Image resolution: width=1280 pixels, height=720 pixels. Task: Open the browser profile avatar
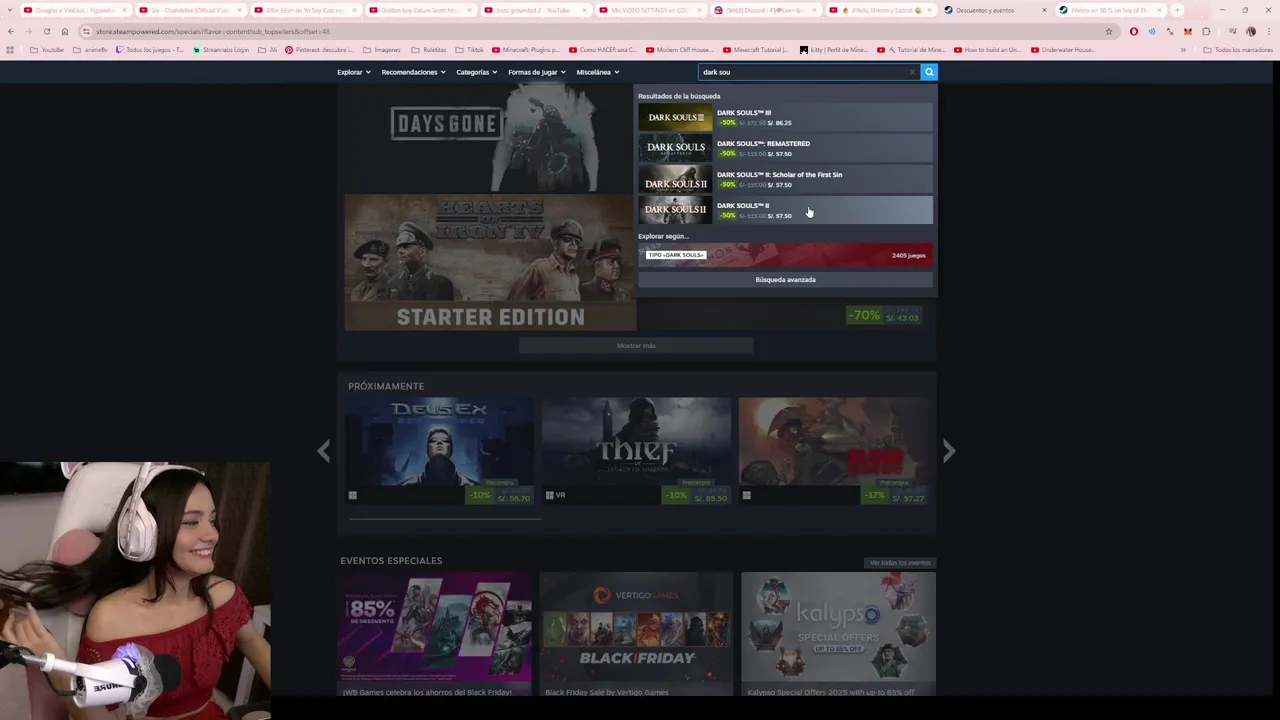(x=1251, y=31)
